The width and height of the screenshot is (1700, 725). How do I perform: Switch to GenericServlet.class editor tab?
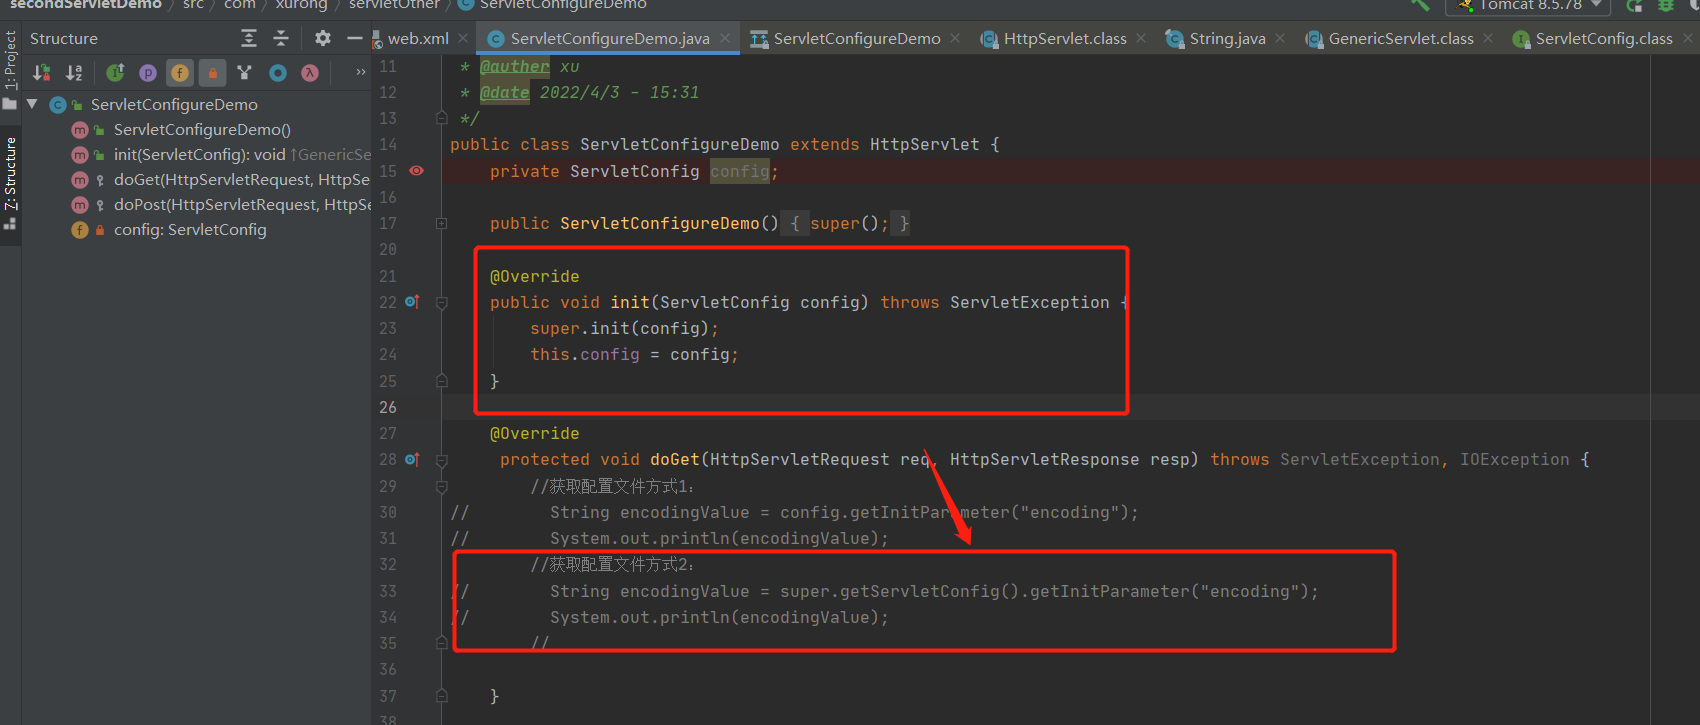click(1401, 38)
